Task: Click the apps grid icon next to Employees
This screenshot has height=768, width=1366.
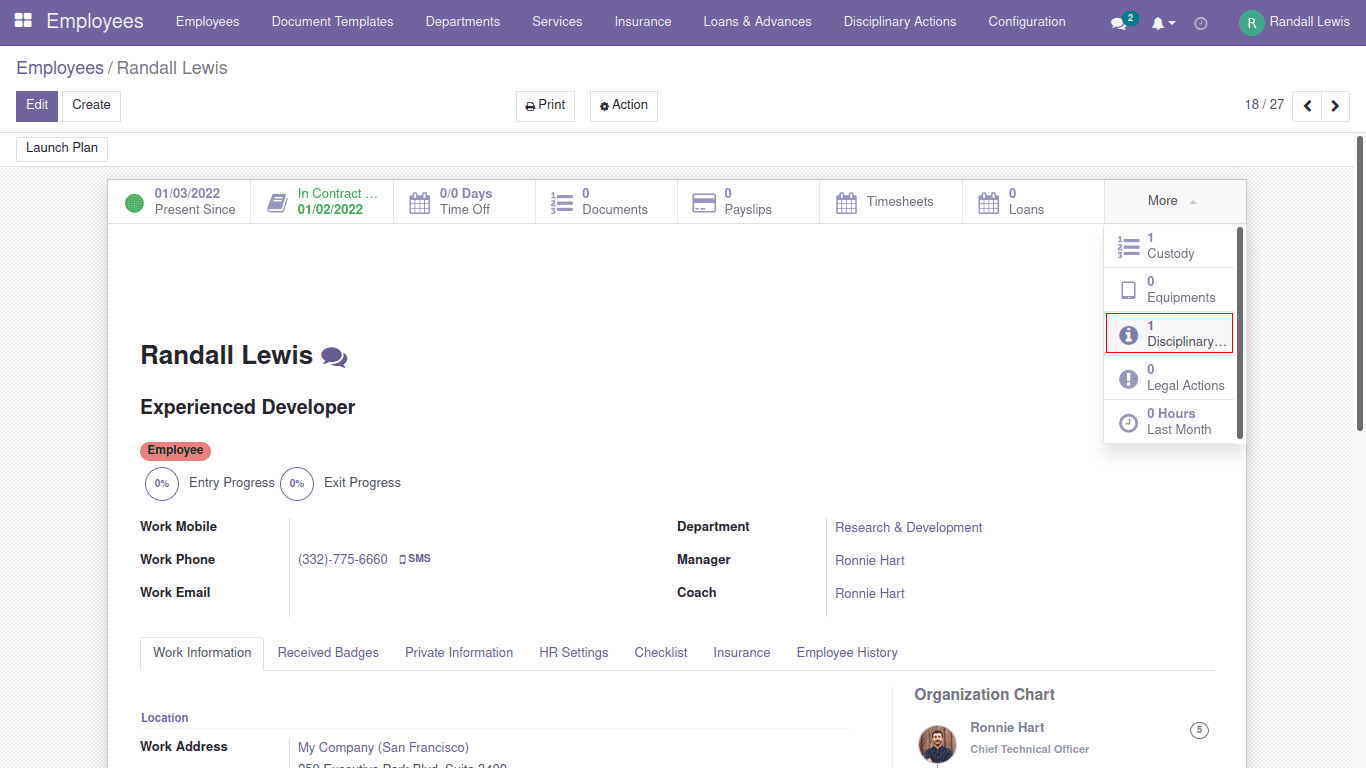Action: (22, 20)
